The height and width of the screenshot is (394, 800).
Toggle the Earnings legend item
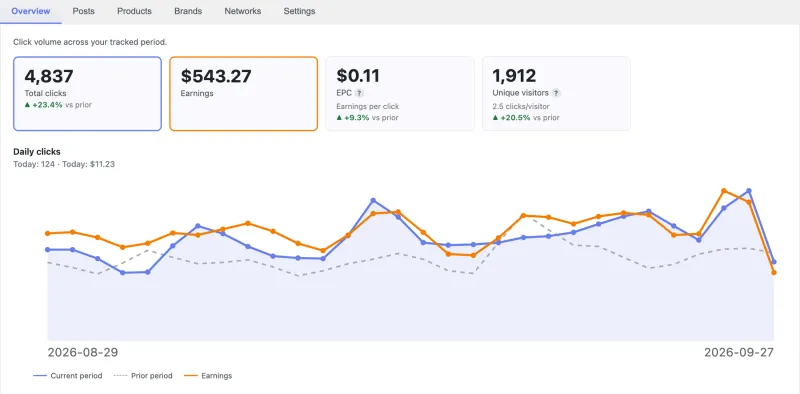208,376
